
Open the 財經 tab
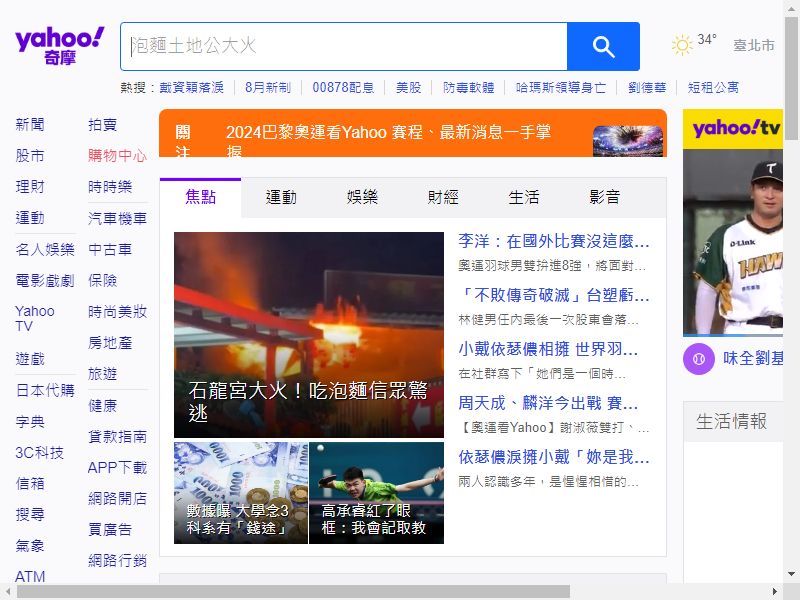tap(443, 197)
